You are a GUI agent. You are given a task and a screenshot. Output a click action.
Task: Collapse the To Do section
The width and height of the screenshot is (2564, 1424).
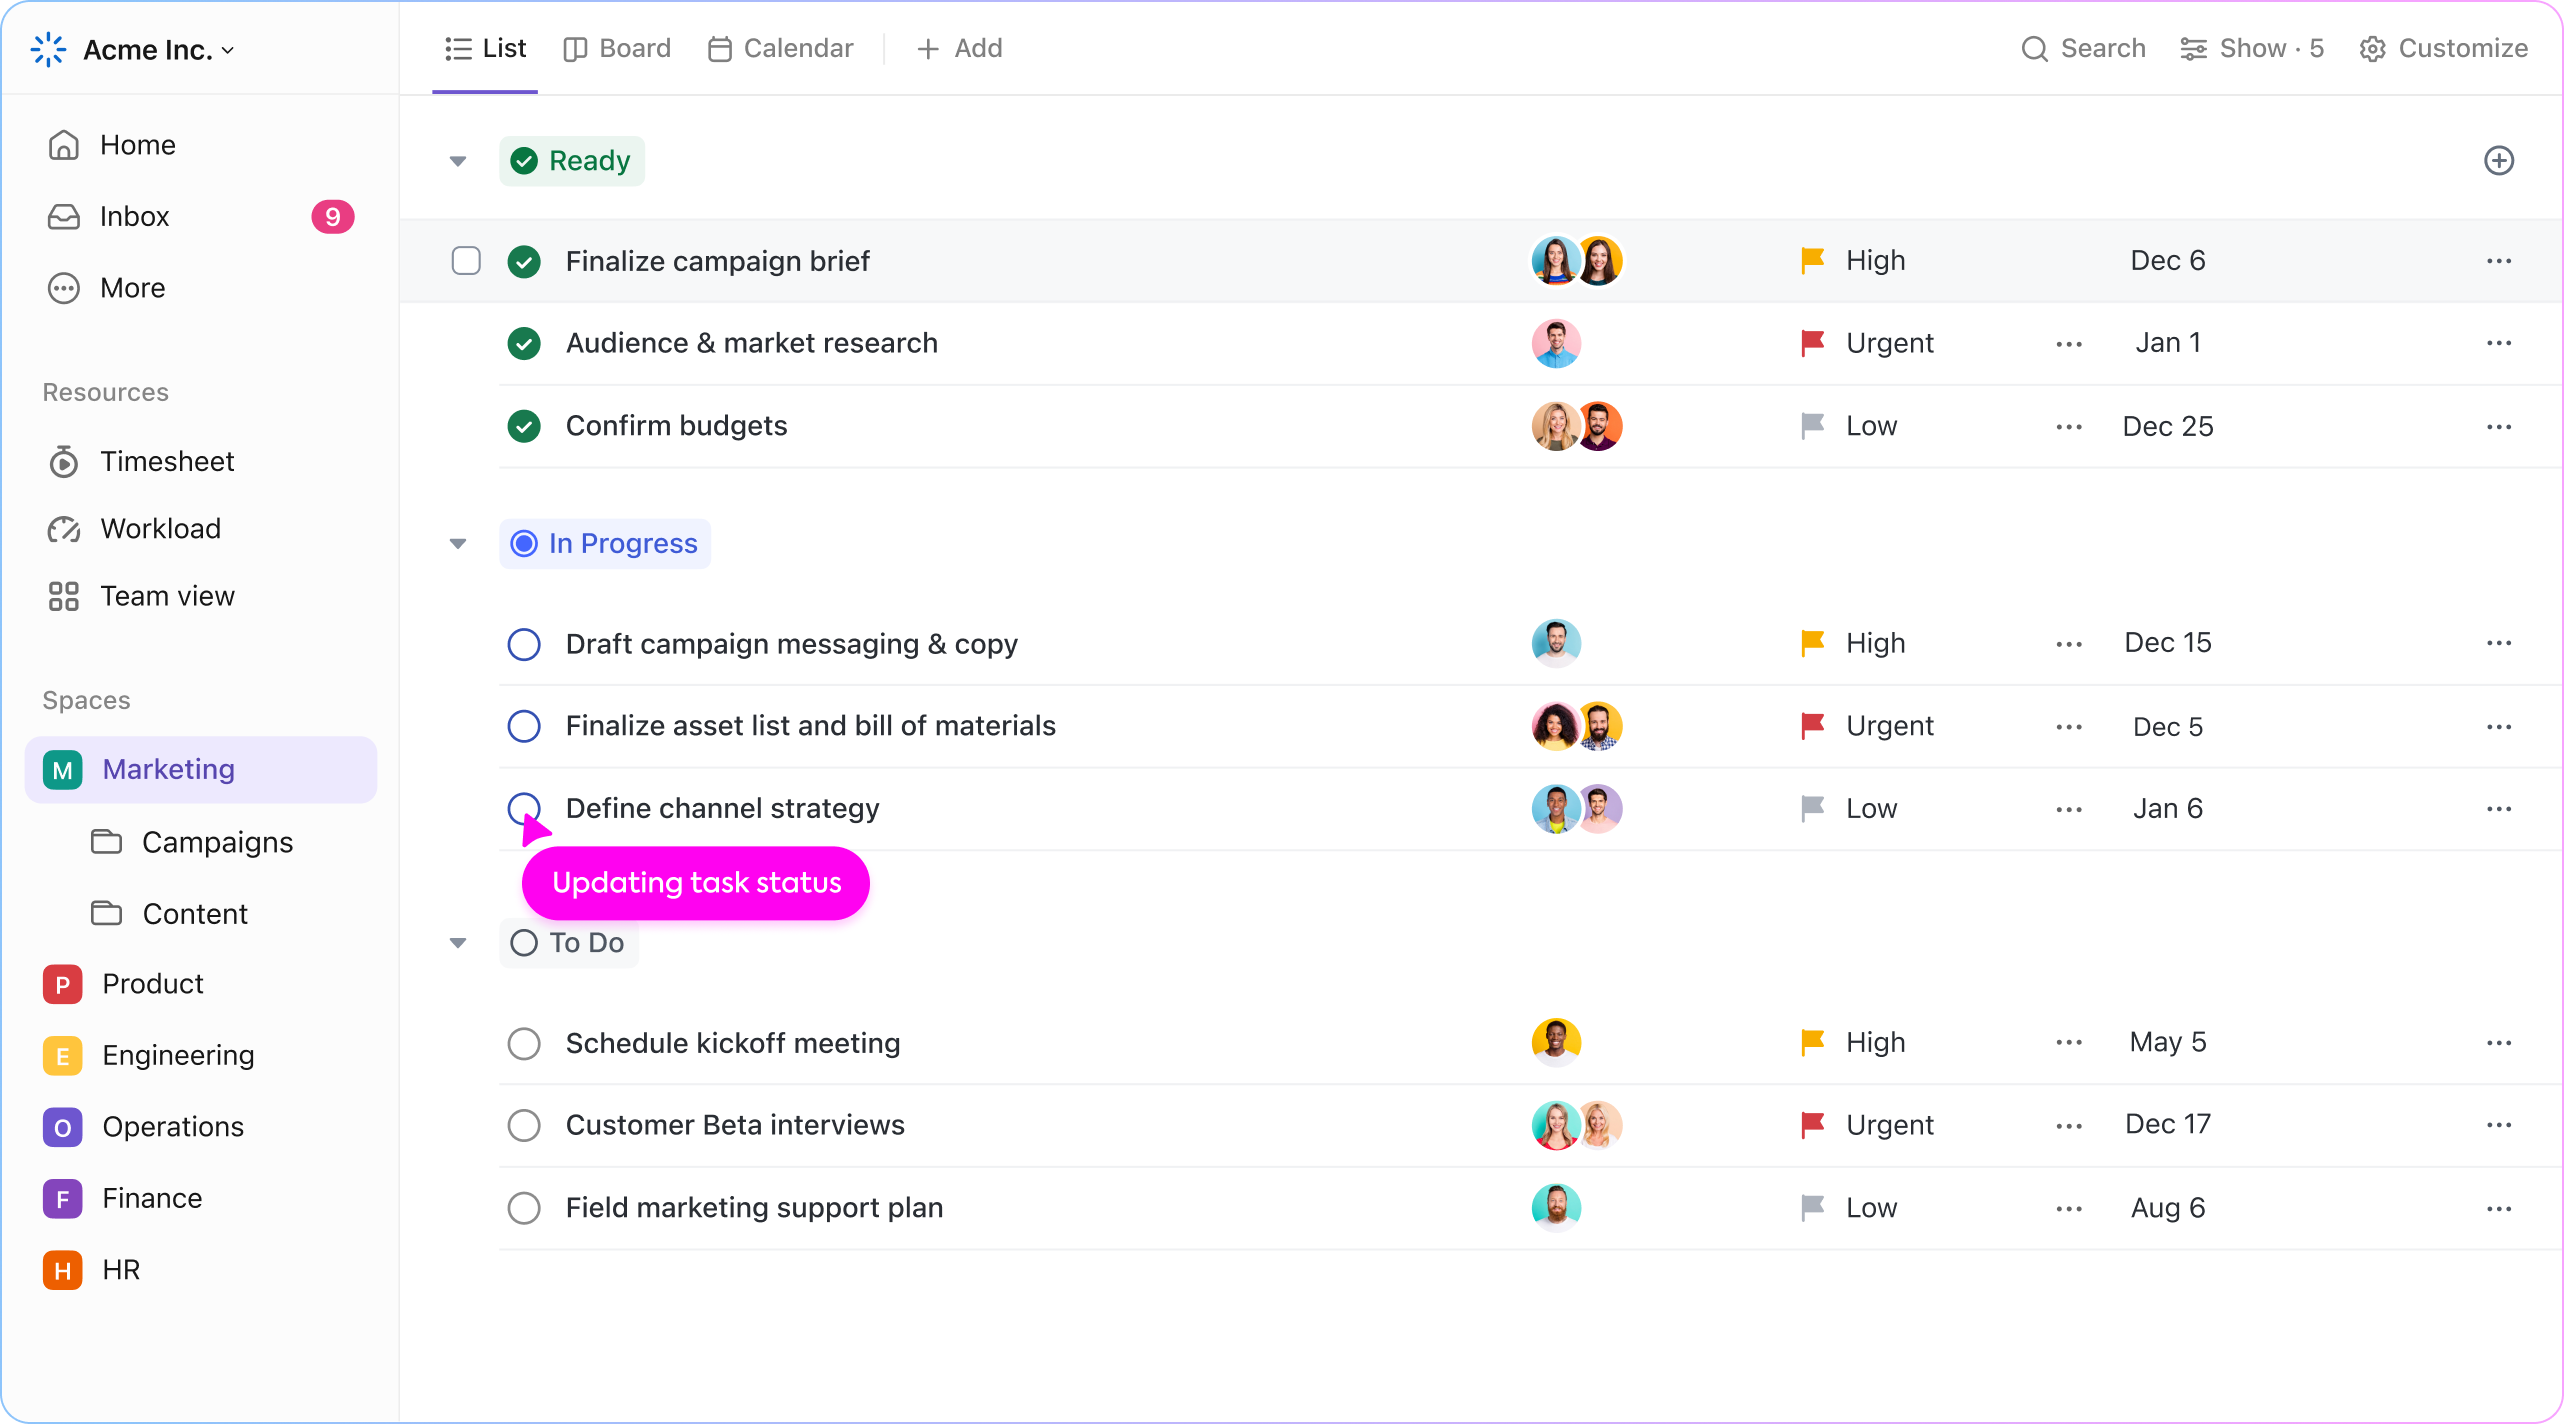click(458, 942)
